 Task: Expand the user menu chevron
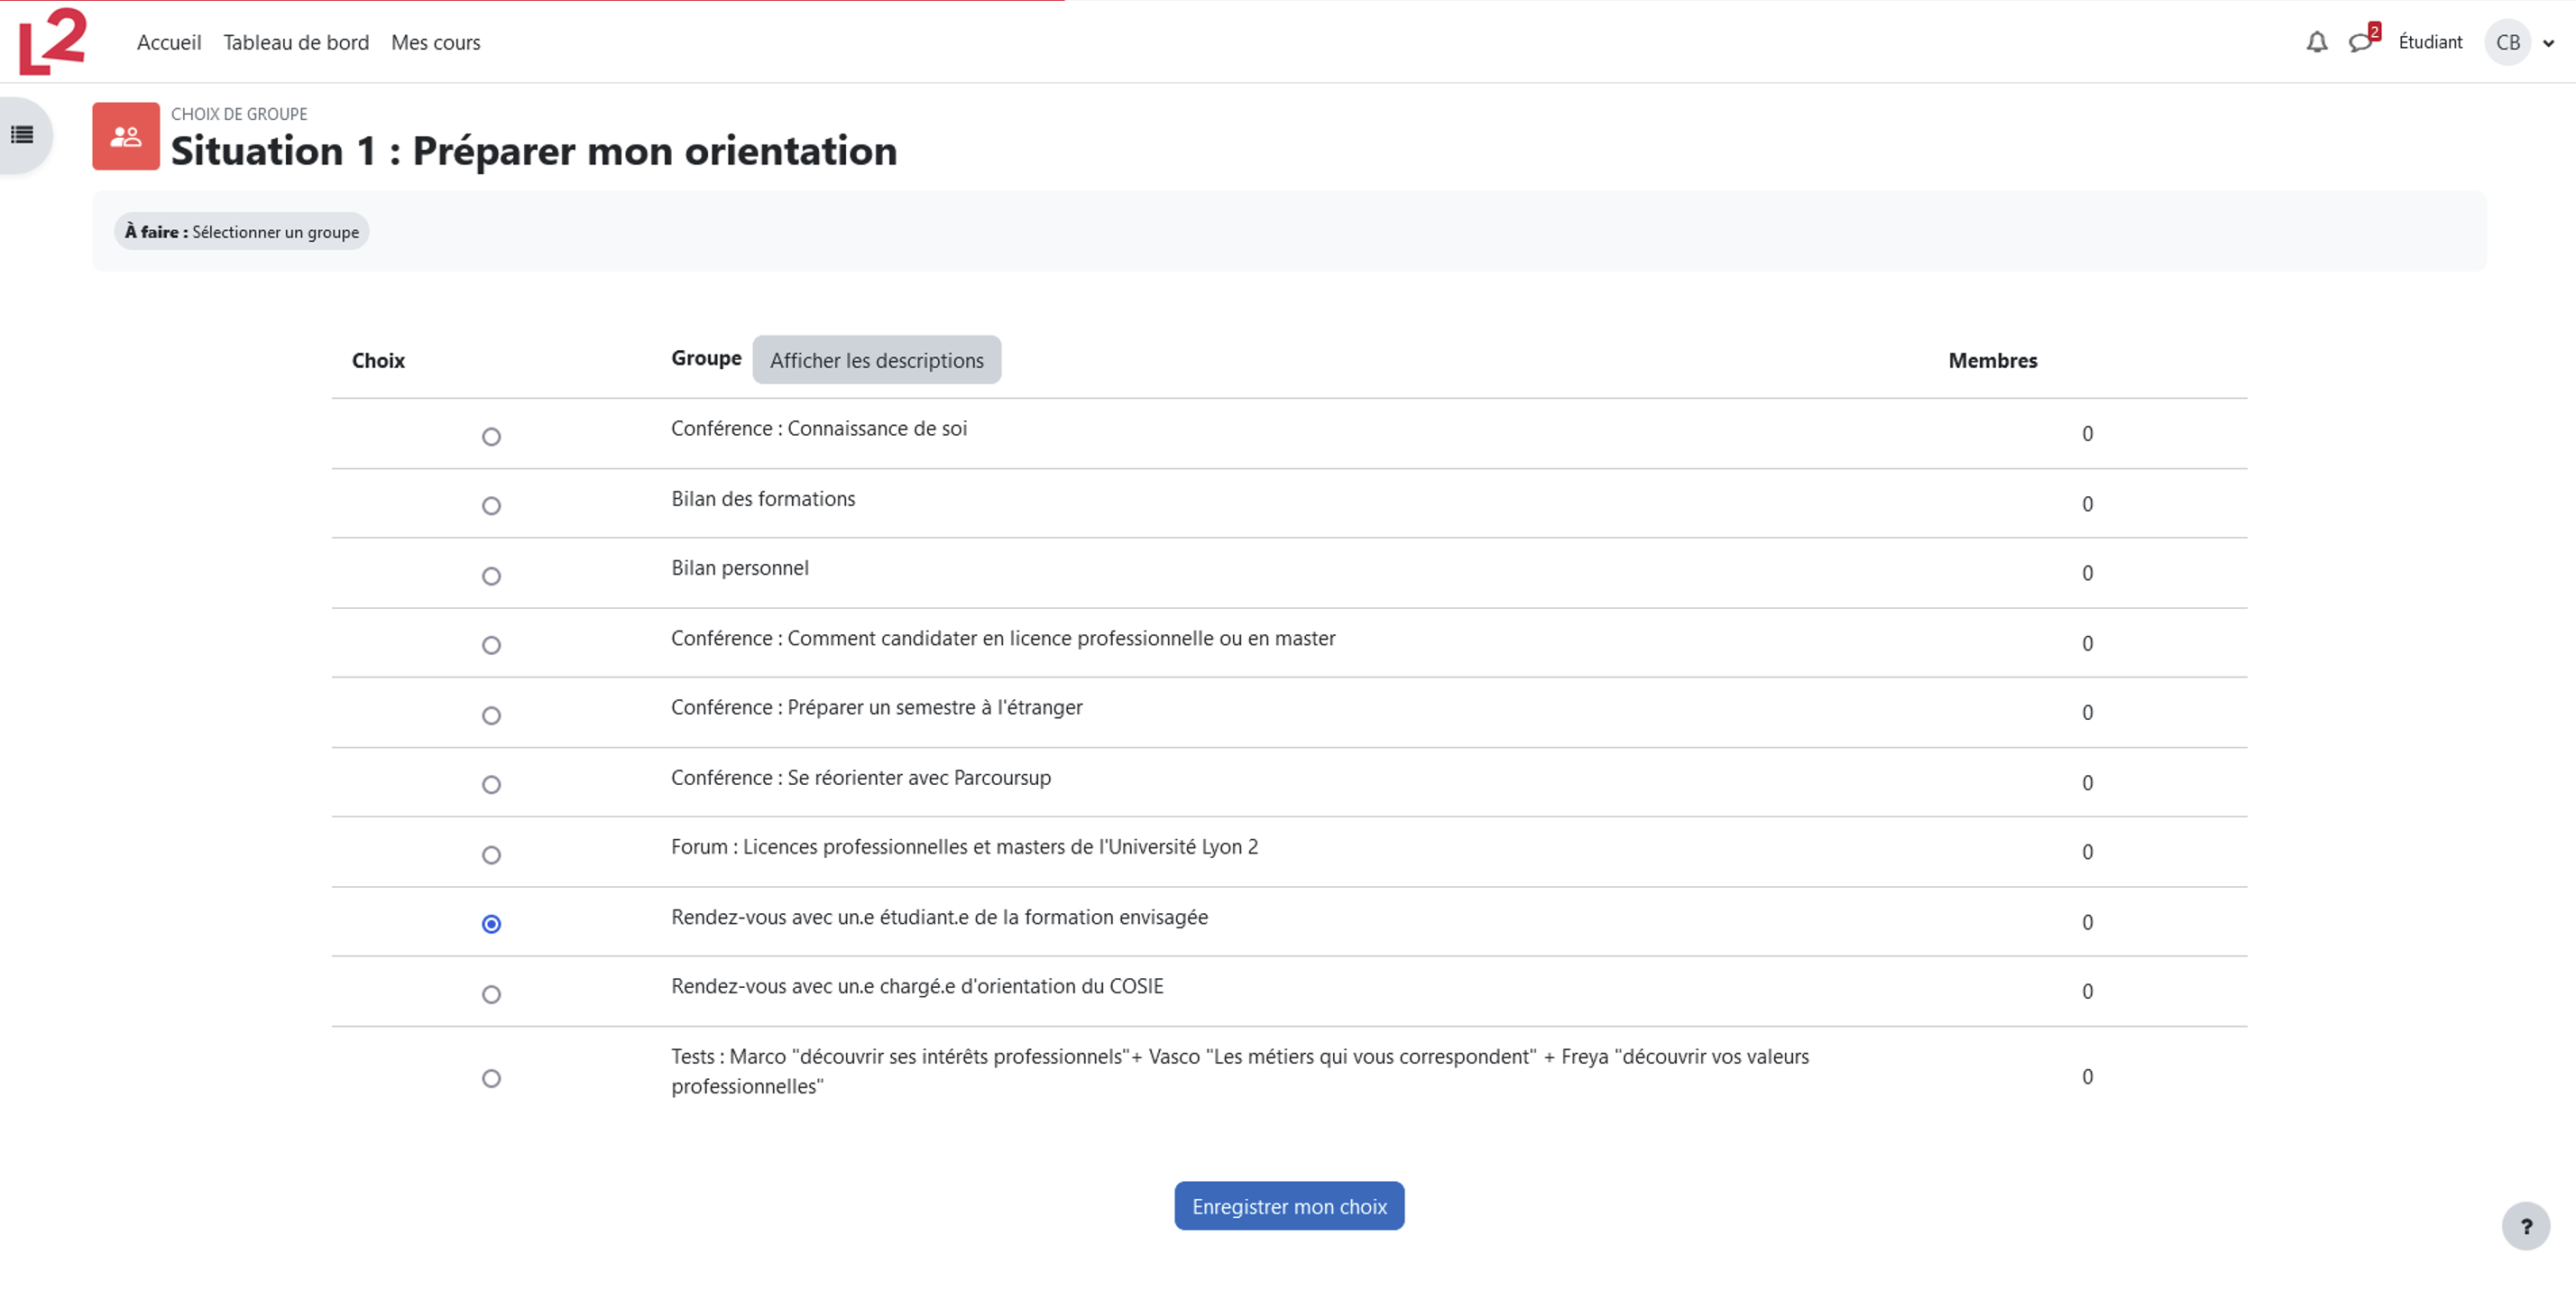pyautogui.click(x=2548, y=43)
